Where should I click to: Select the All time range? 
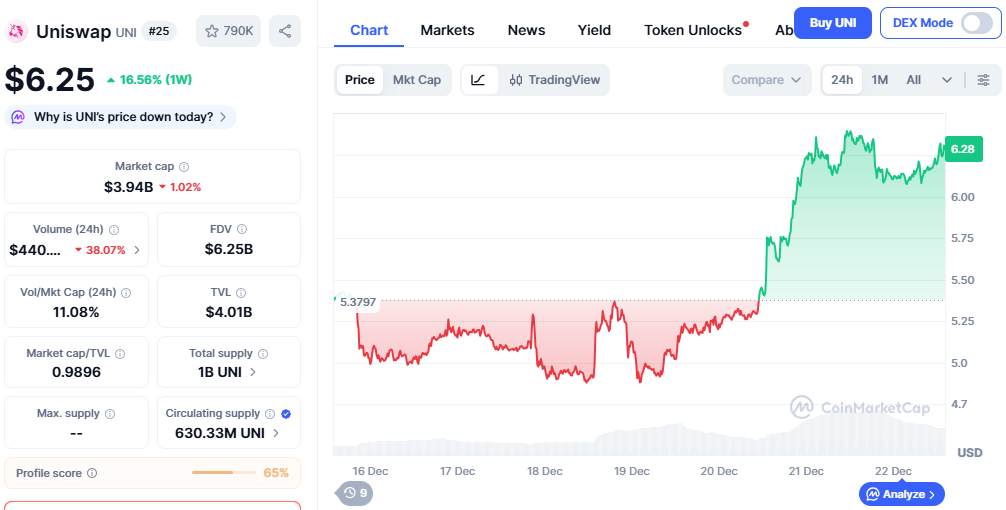pyautogui.click(x=914, y=80)
